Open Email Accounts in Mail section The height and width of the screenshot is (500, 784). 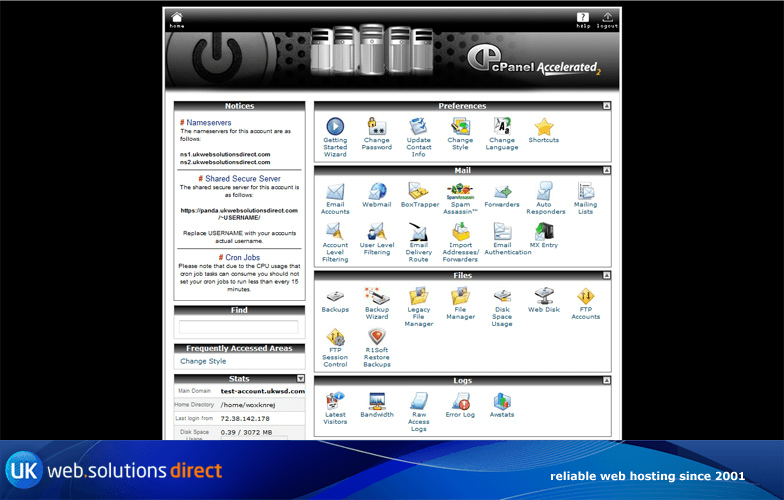tap(335, 191)
